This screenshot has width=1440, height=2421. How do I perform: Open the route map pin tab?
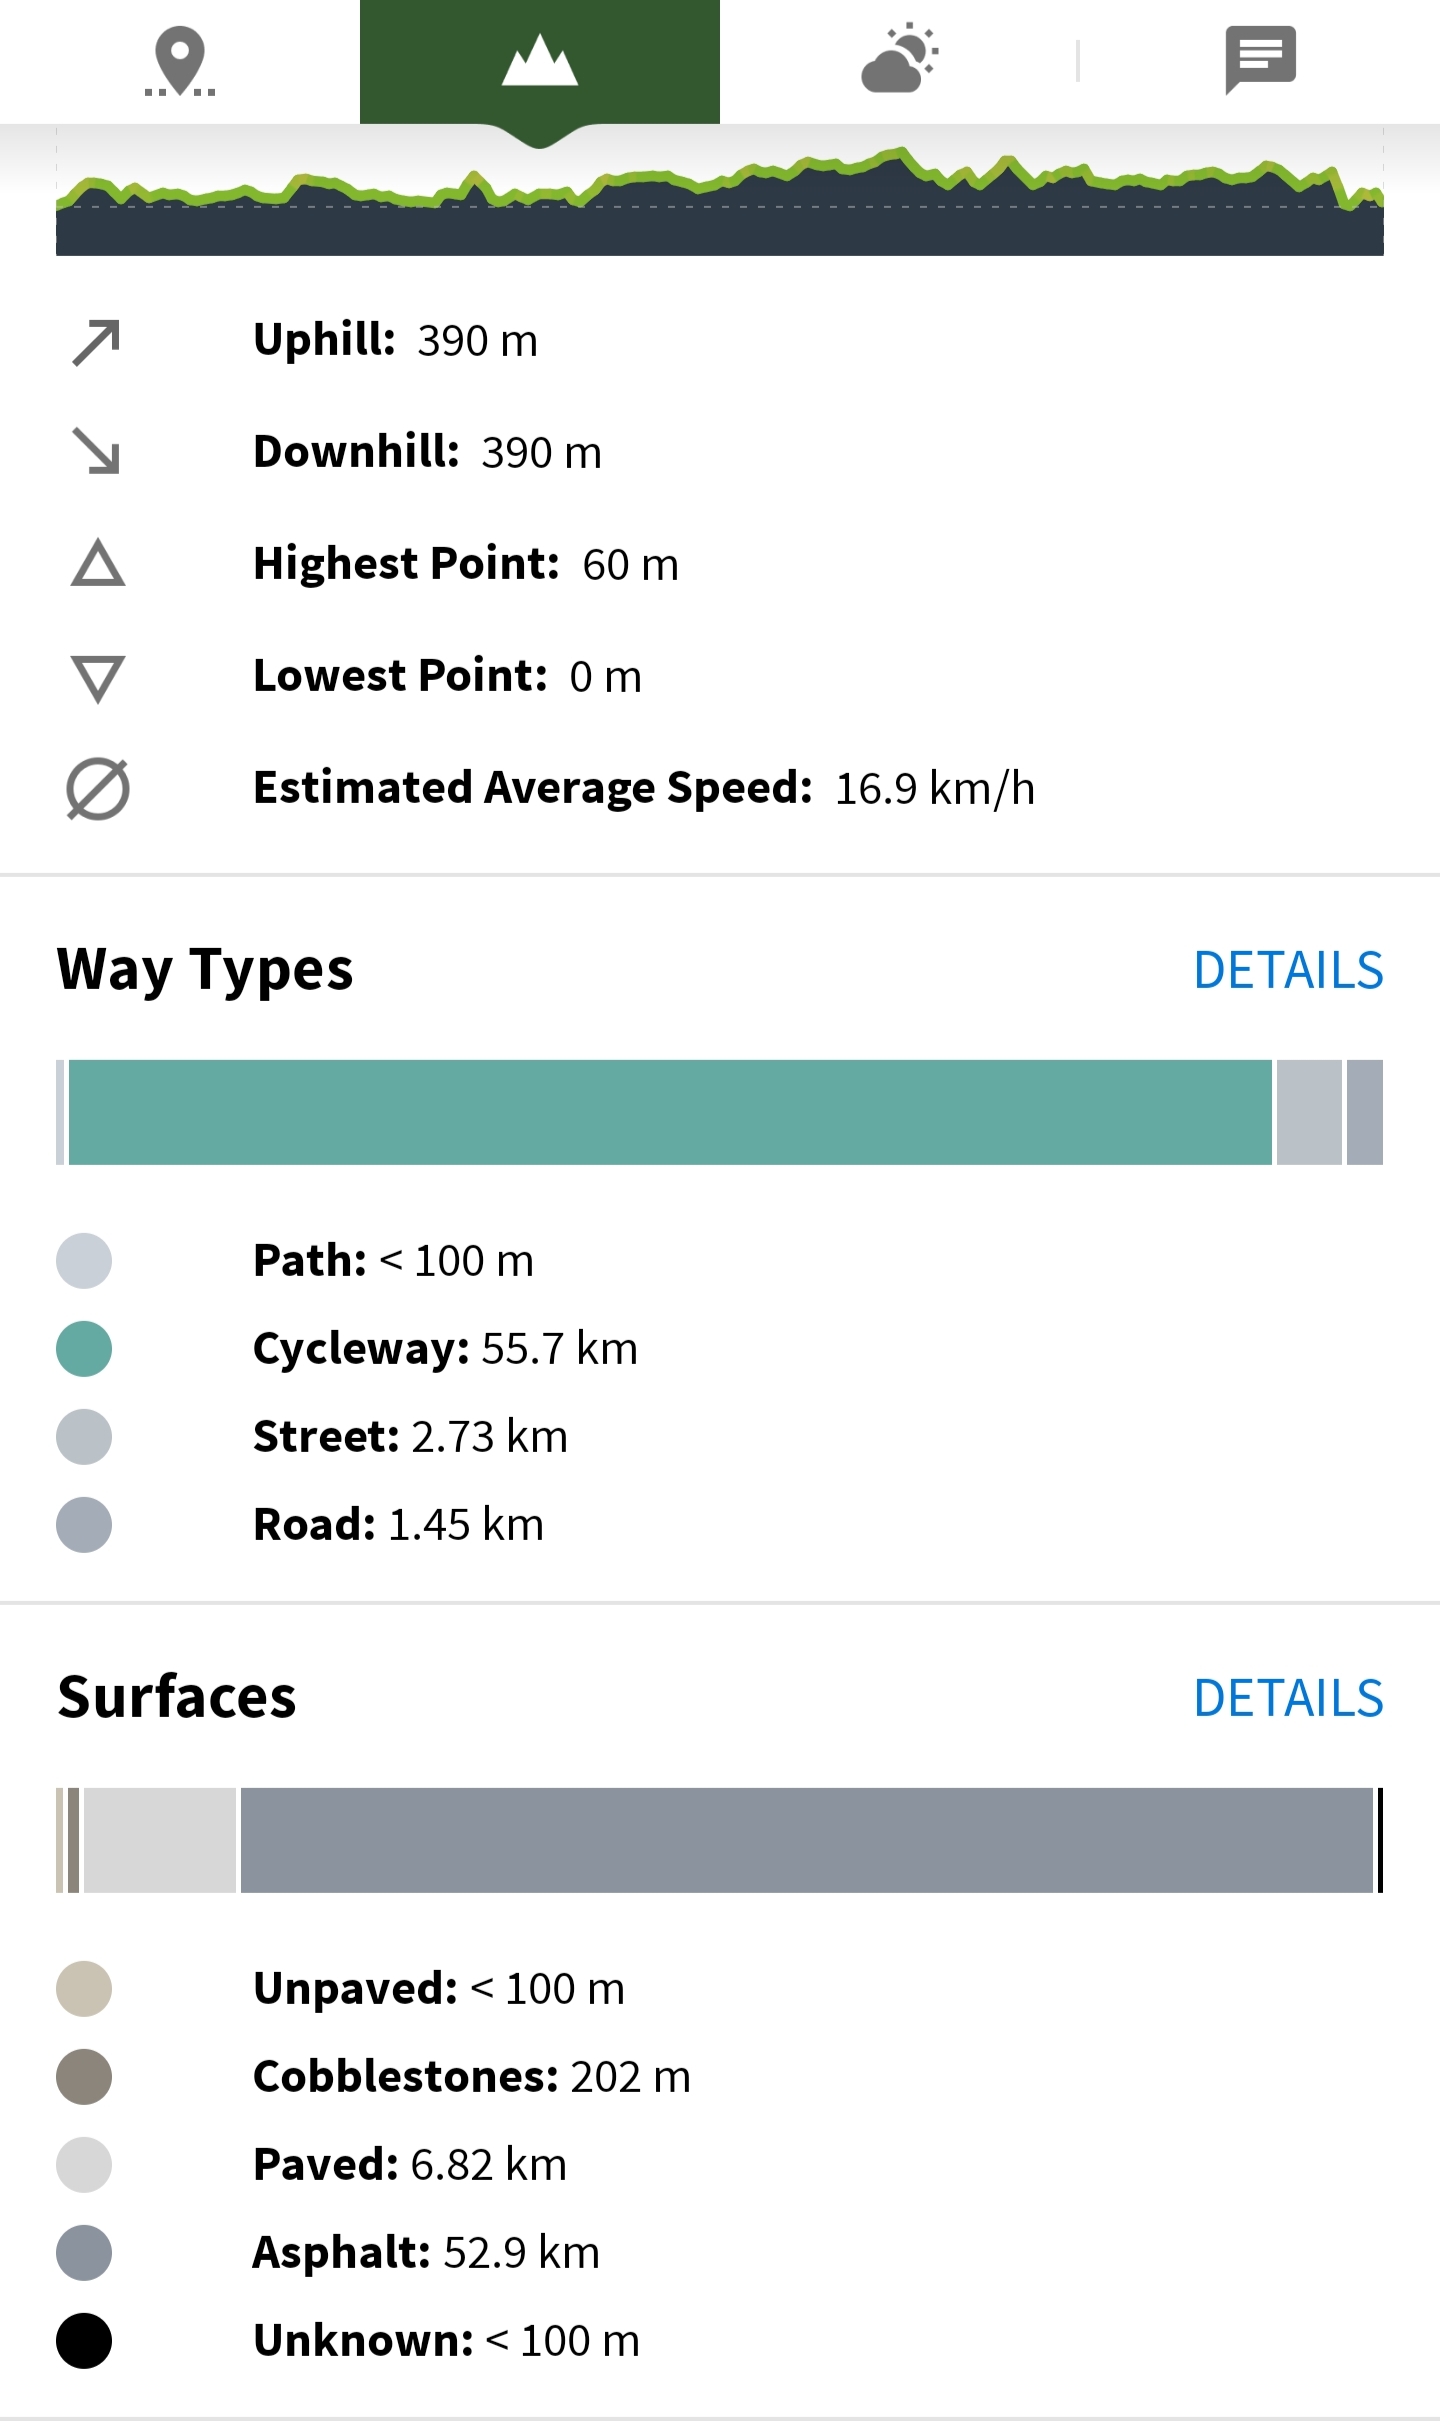[x=180, y=62]
